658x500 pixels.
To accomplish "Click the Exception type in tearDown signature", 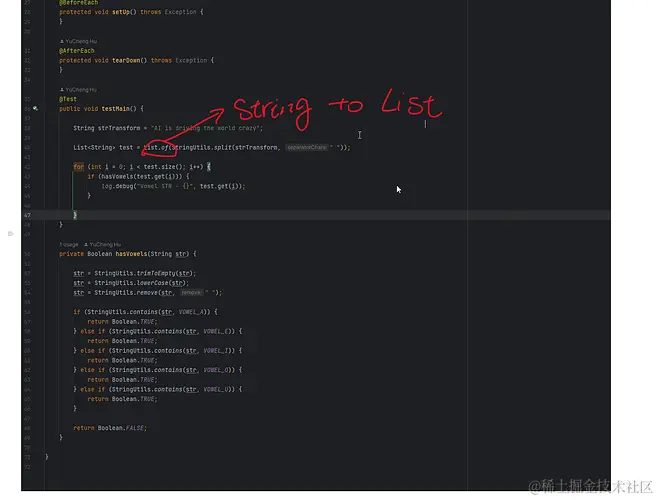I will 191,60.
